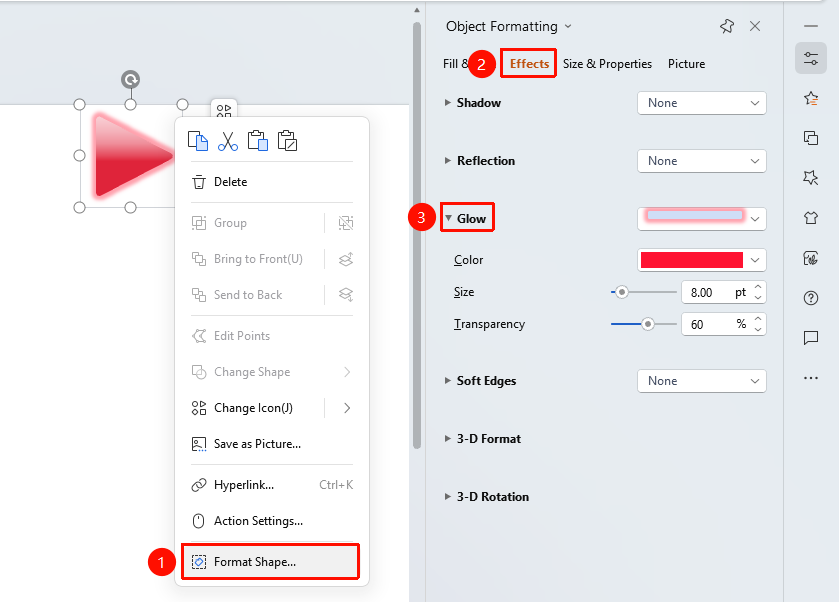Select Save as Picture menu entry
The image size is (839, 602).
pos(272,444)
